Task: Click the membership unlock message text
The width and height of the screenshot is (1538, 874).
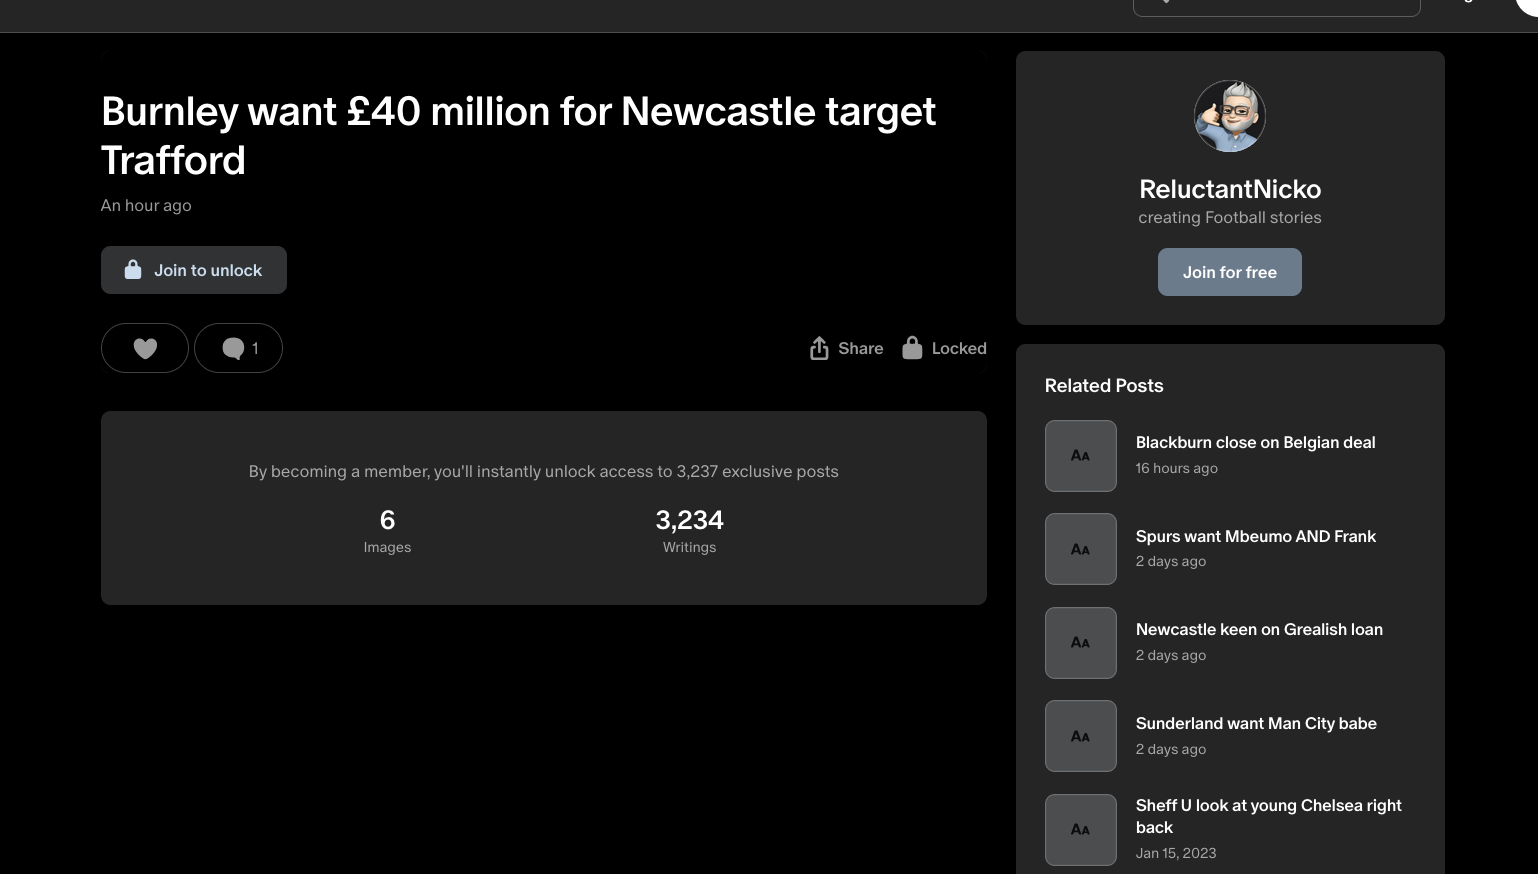Action: point(544,471)
